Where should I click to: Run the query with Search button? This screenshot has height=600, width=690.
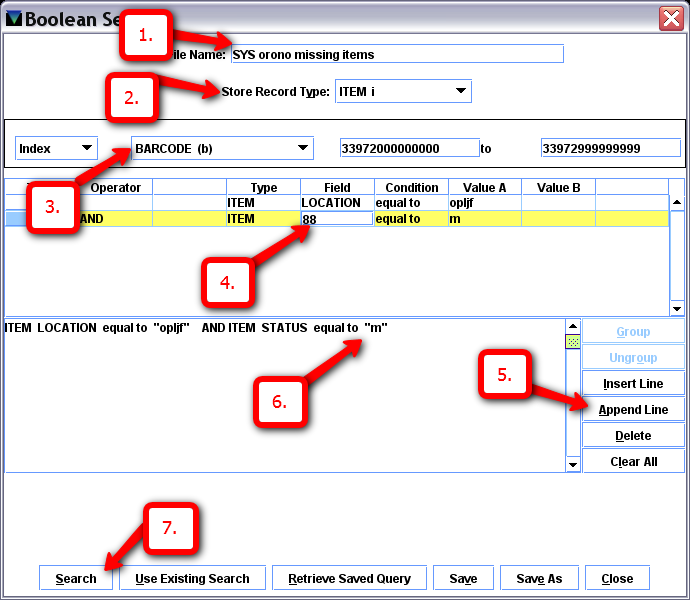76,579
